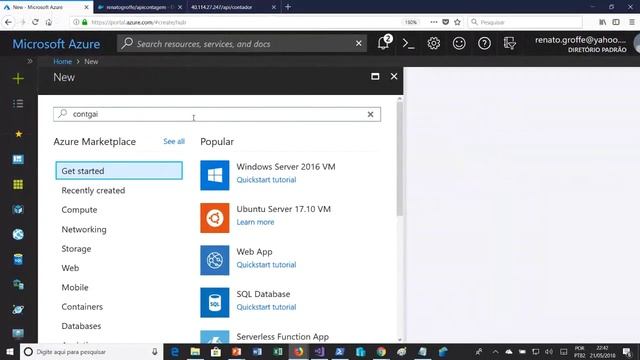Open the All services list icon

[18, 104]
